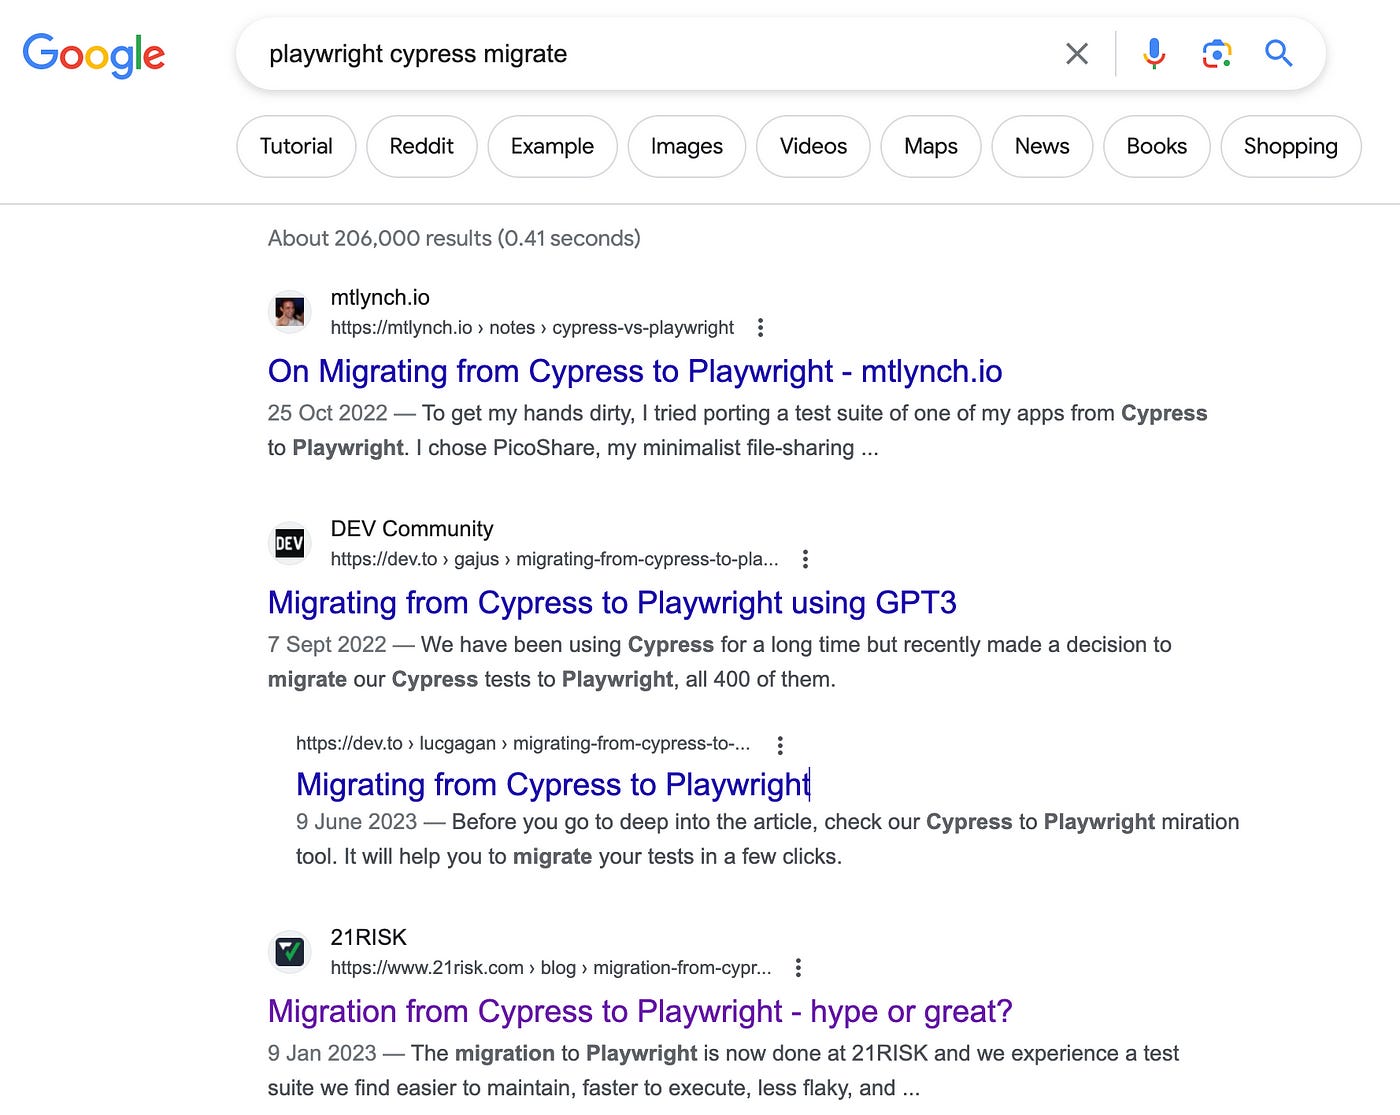Click the mtlynch.io site name
1400x1115 pixels.
(380, 297)
